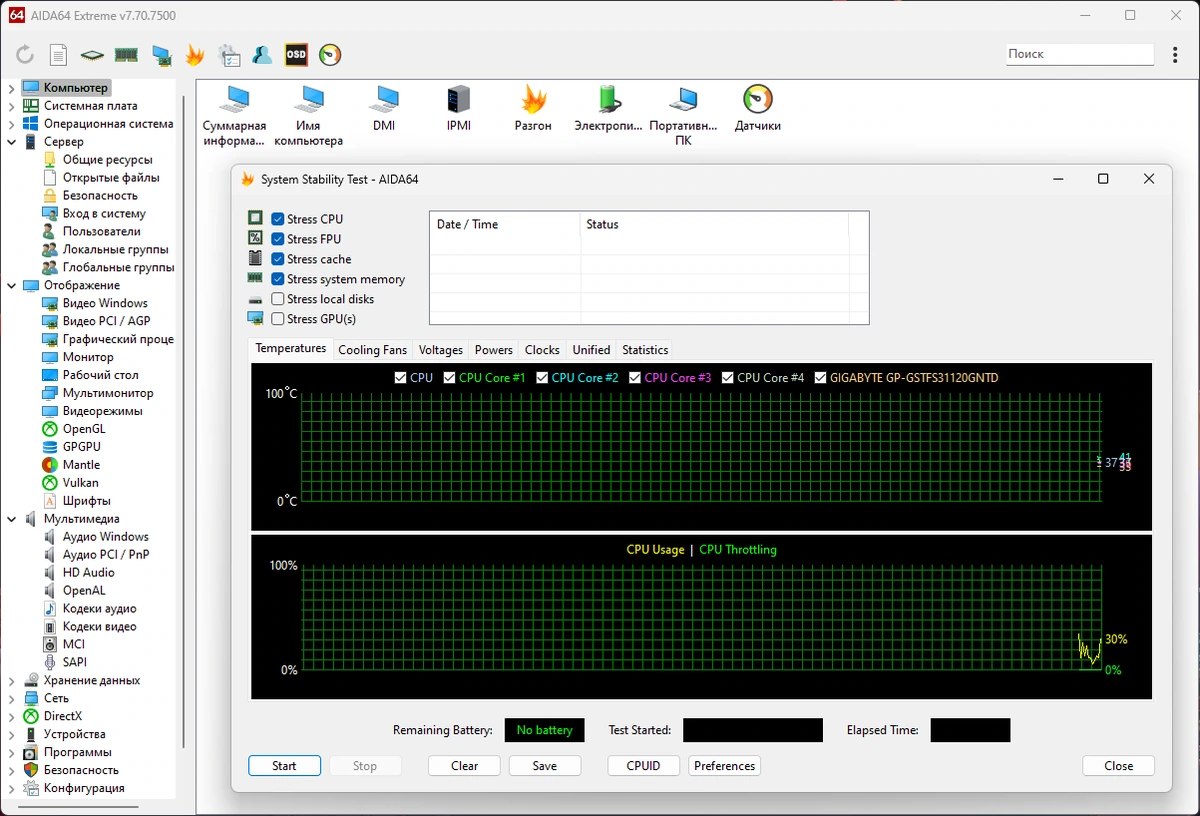Uncheck GIGABYTE GP-GSTFS31120GNTD graph checkbox
The height and width of the screenshot is (816, 1200).
[x=821, y=378]
